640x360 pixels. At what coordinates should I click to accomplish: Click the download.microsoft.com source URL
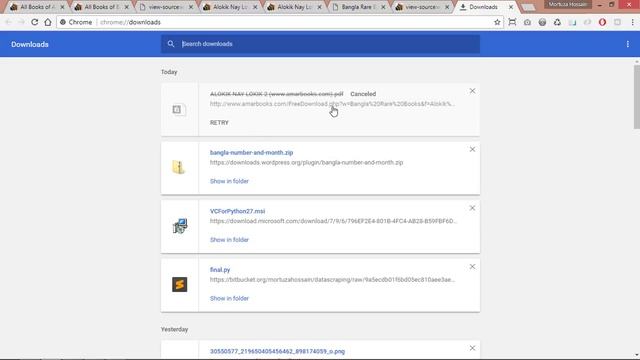(333, 221)
